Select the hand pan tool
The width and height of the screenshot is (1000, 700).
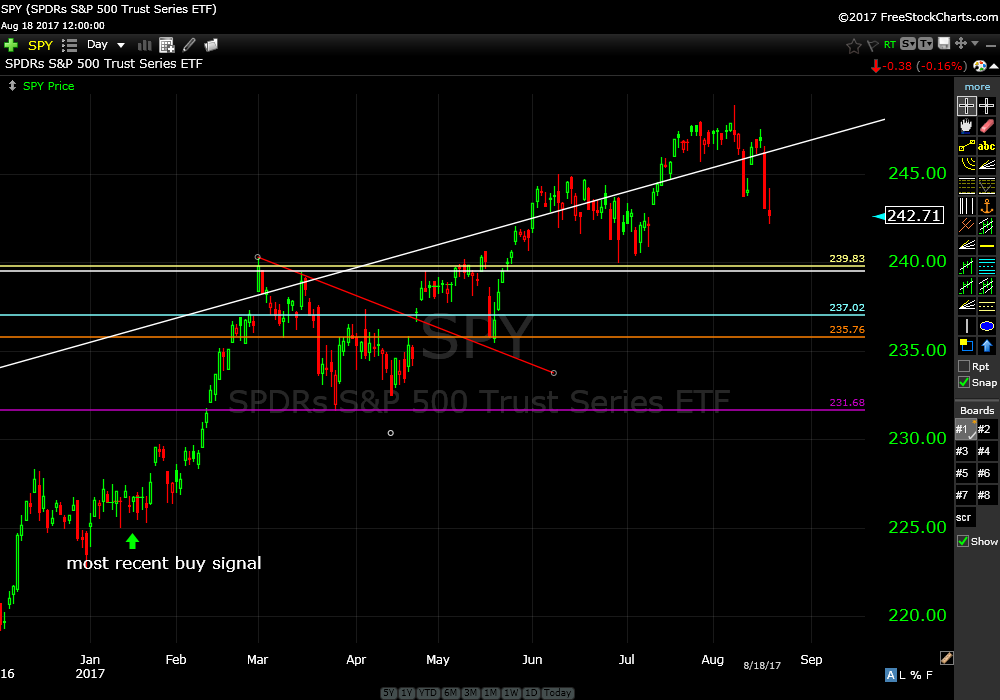click(x=966, y=126)
